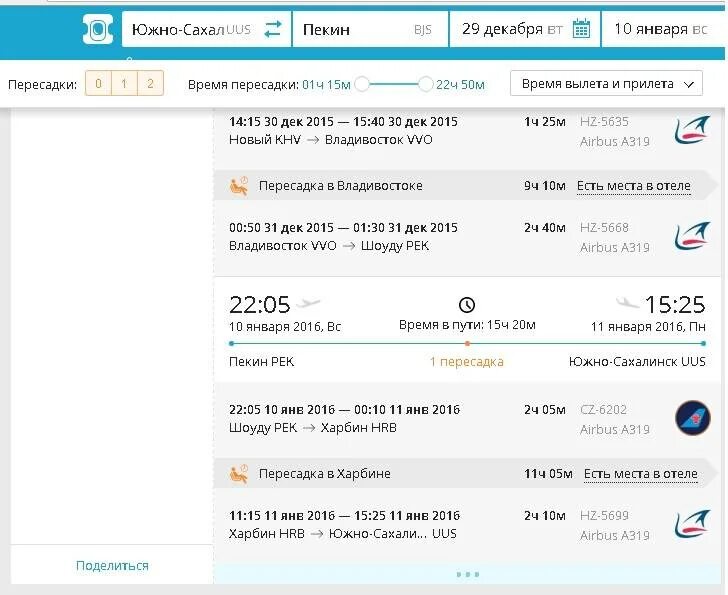This screenshot has width=728, height=595.
Task: Click the departure time 22:05
Action: coord(260,304)
